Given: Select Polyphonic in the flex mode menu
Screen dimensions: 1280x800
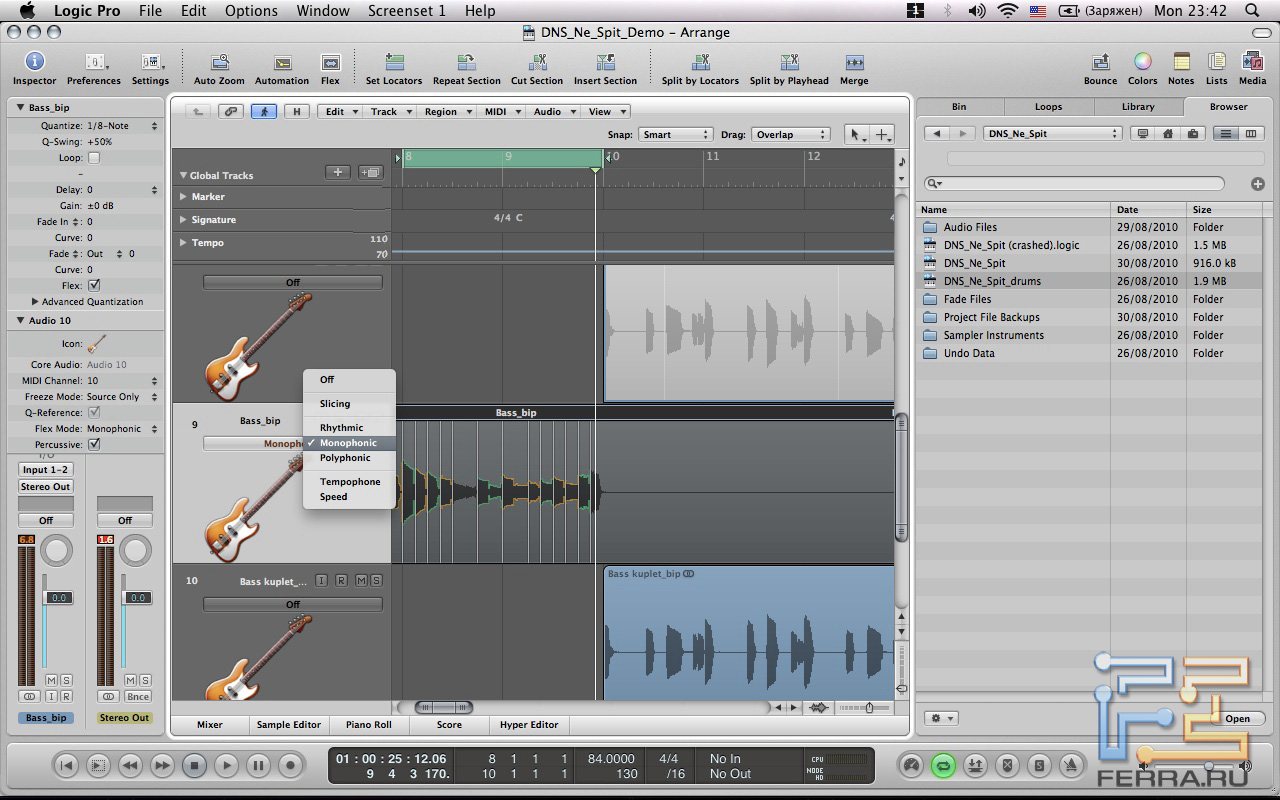Looking at the screenshot, I should coord(345,458).
